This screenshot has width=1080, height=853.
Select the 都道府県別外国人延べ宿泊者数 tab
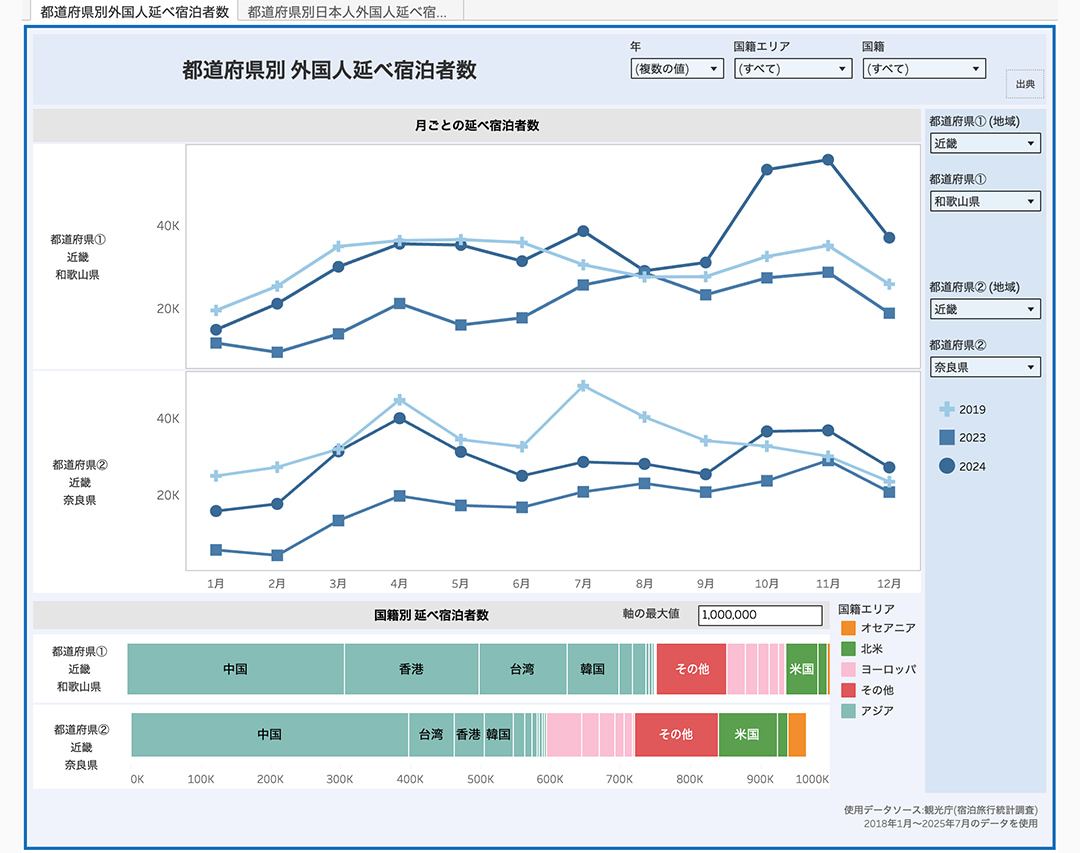point(134,12)
